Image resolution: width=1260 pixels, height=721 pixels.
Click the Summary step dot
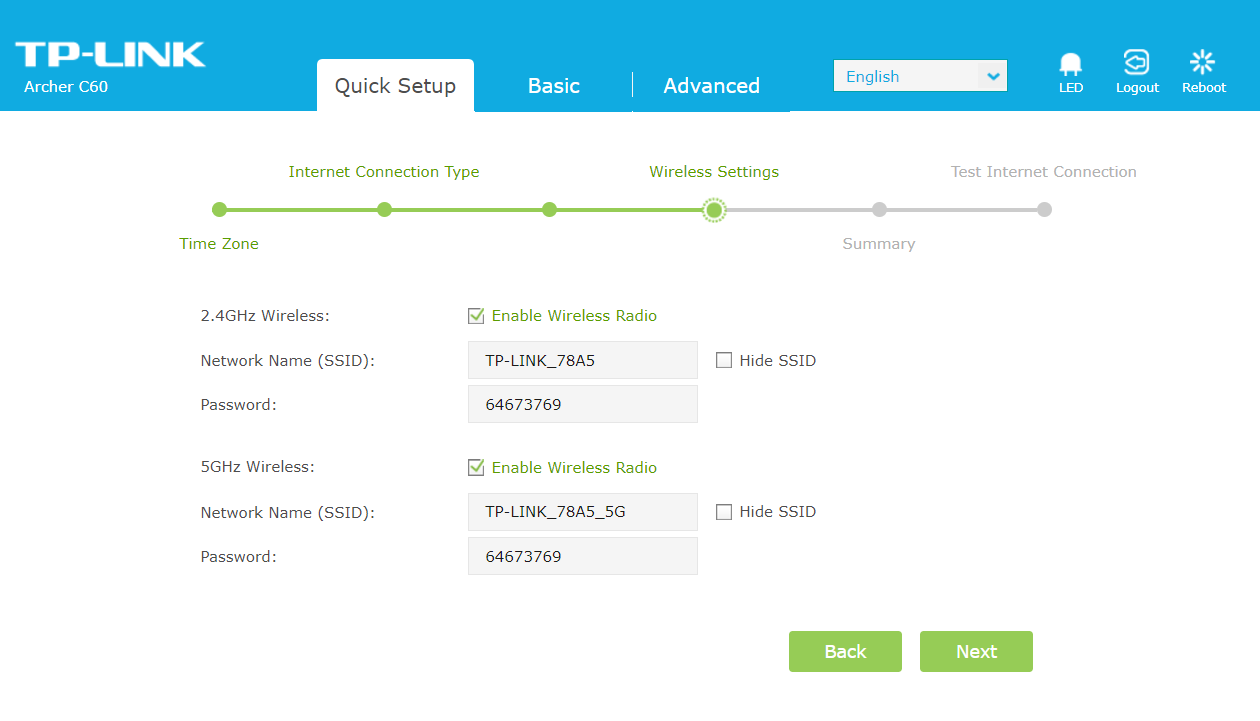click(879, 210)
